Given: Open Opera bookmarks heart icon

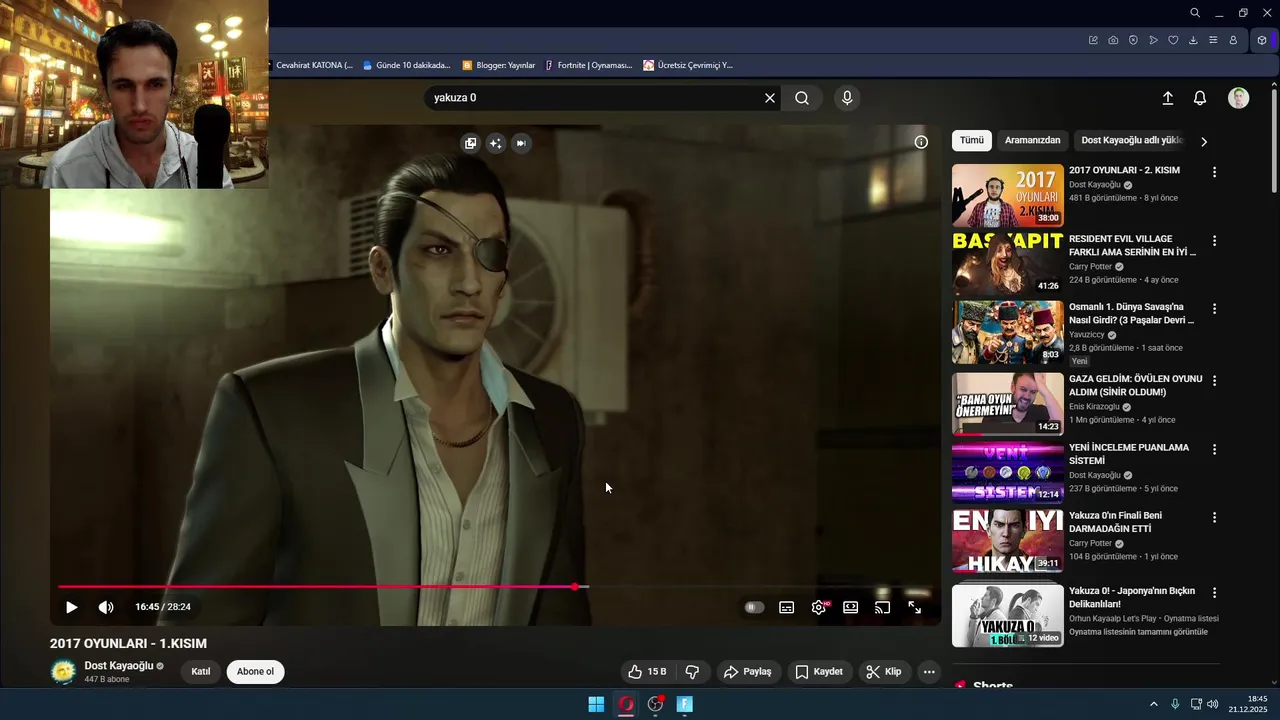Looking at the screenshot, I should pyautogui.click(x=1173, y=40).
